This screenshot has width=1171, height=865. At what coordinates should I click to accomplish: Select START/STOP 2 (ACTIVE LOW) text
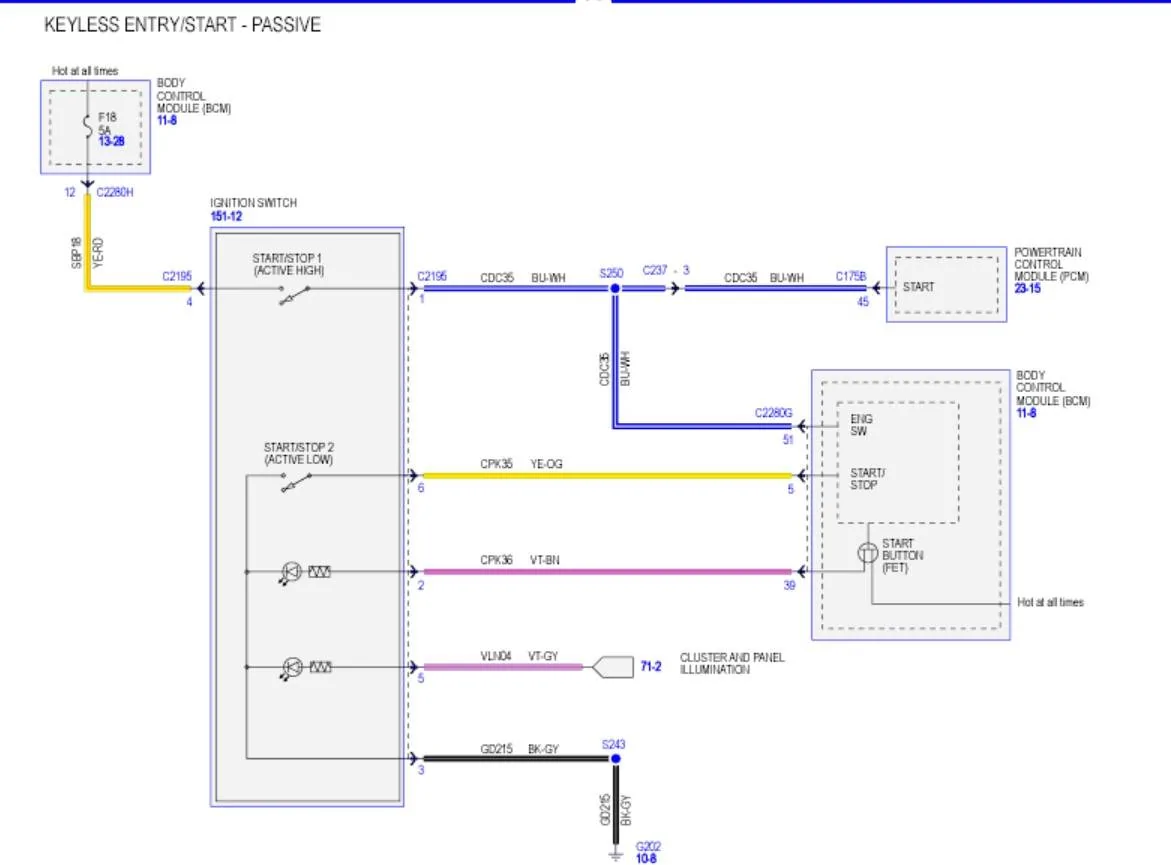[x=299, y=453]
